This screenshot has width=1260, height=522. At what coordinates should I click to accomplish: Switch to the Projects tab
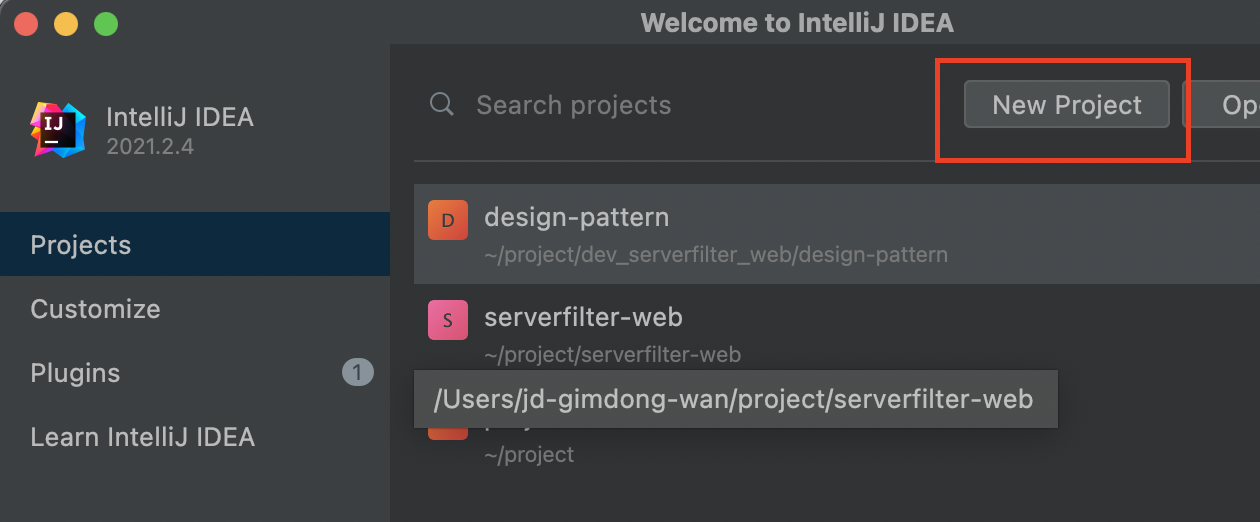(80, 245)
